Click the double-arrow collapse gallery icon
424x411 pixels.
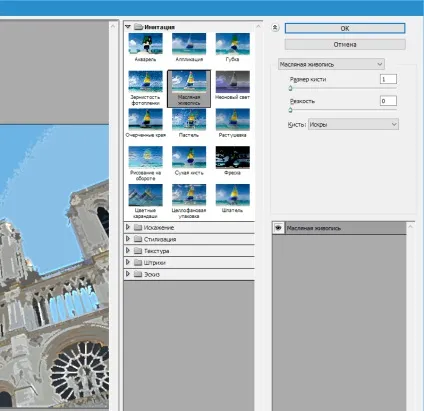275,28
